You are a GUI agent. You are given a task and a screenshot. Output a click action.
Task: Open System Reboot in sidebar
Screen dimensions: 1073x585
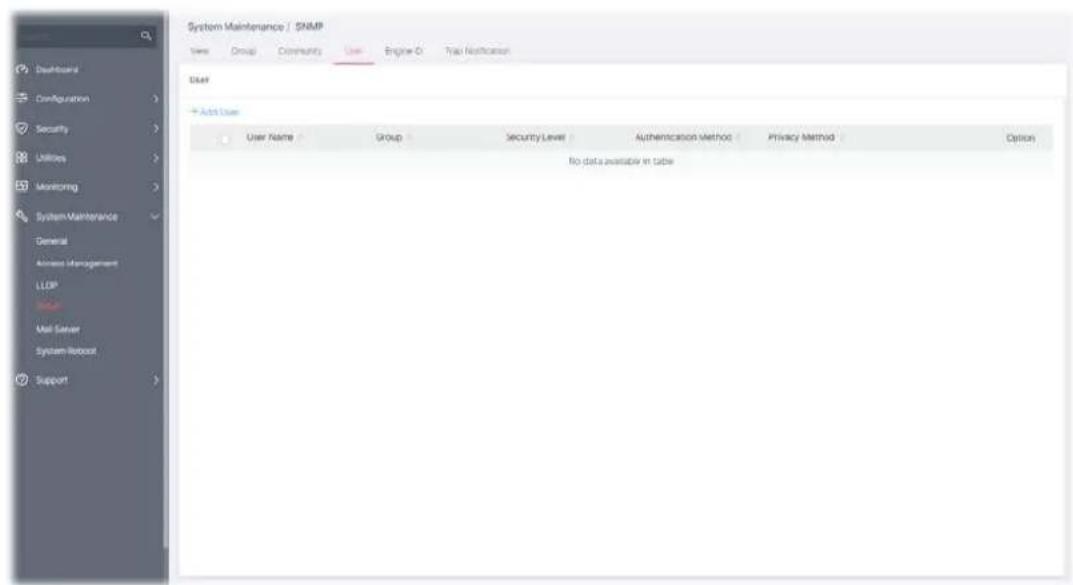tap(66, 351)
